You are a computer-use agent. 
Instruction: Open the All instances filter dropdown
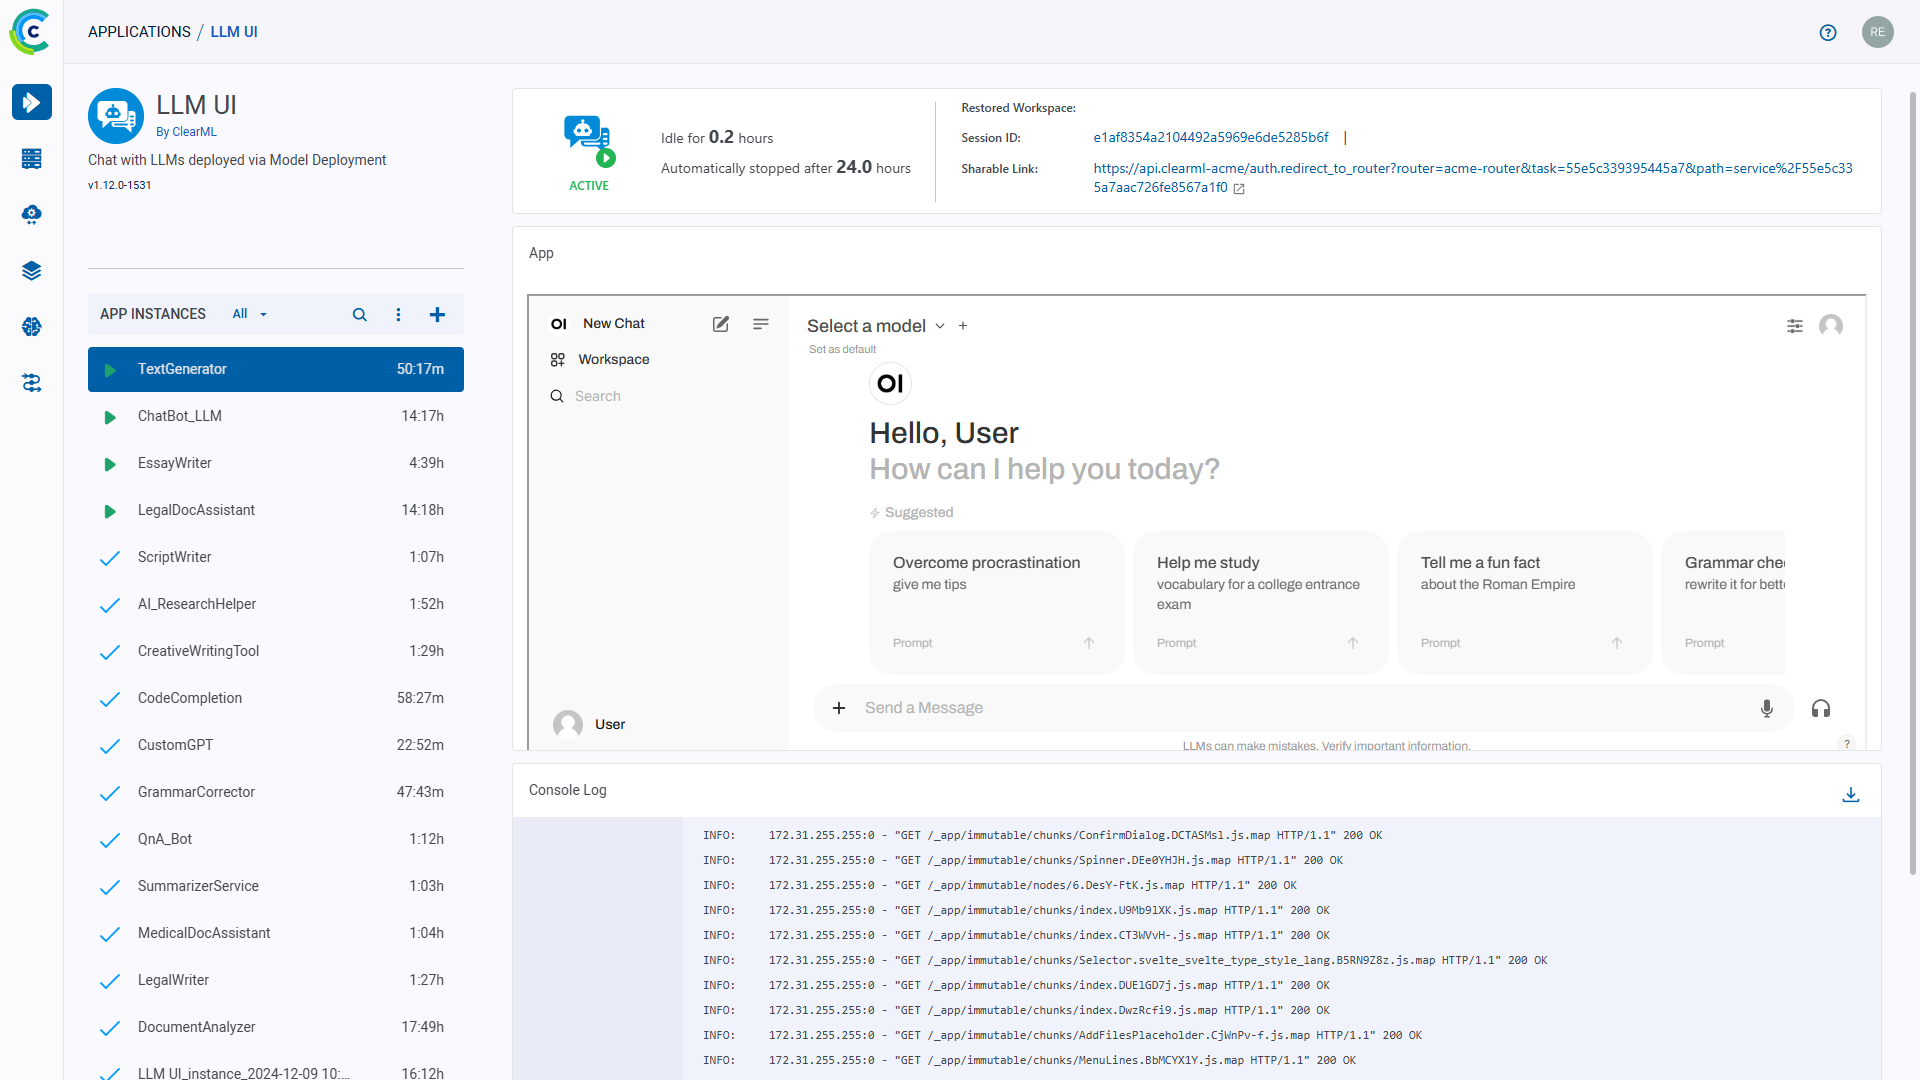point(248,314)
